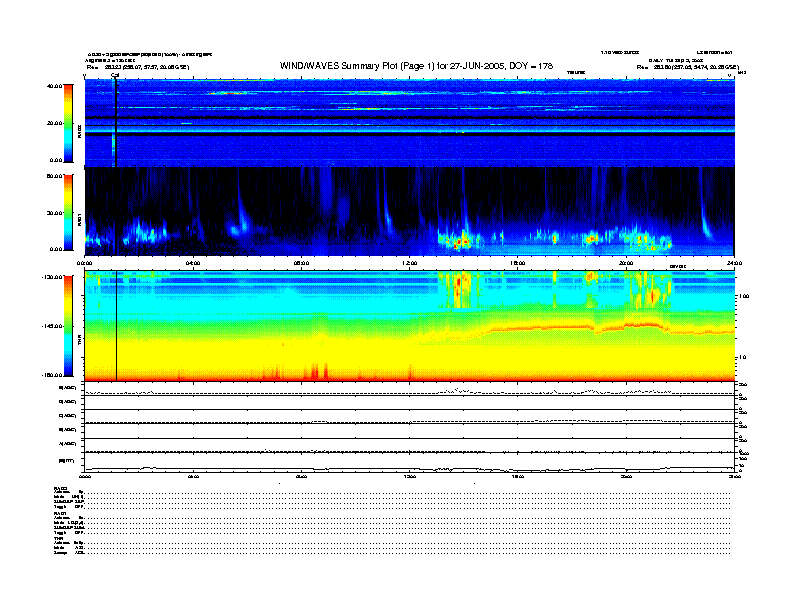Click the 20.00 label on RAD2 scale
The image size is (792, 612).
[54, 123]
